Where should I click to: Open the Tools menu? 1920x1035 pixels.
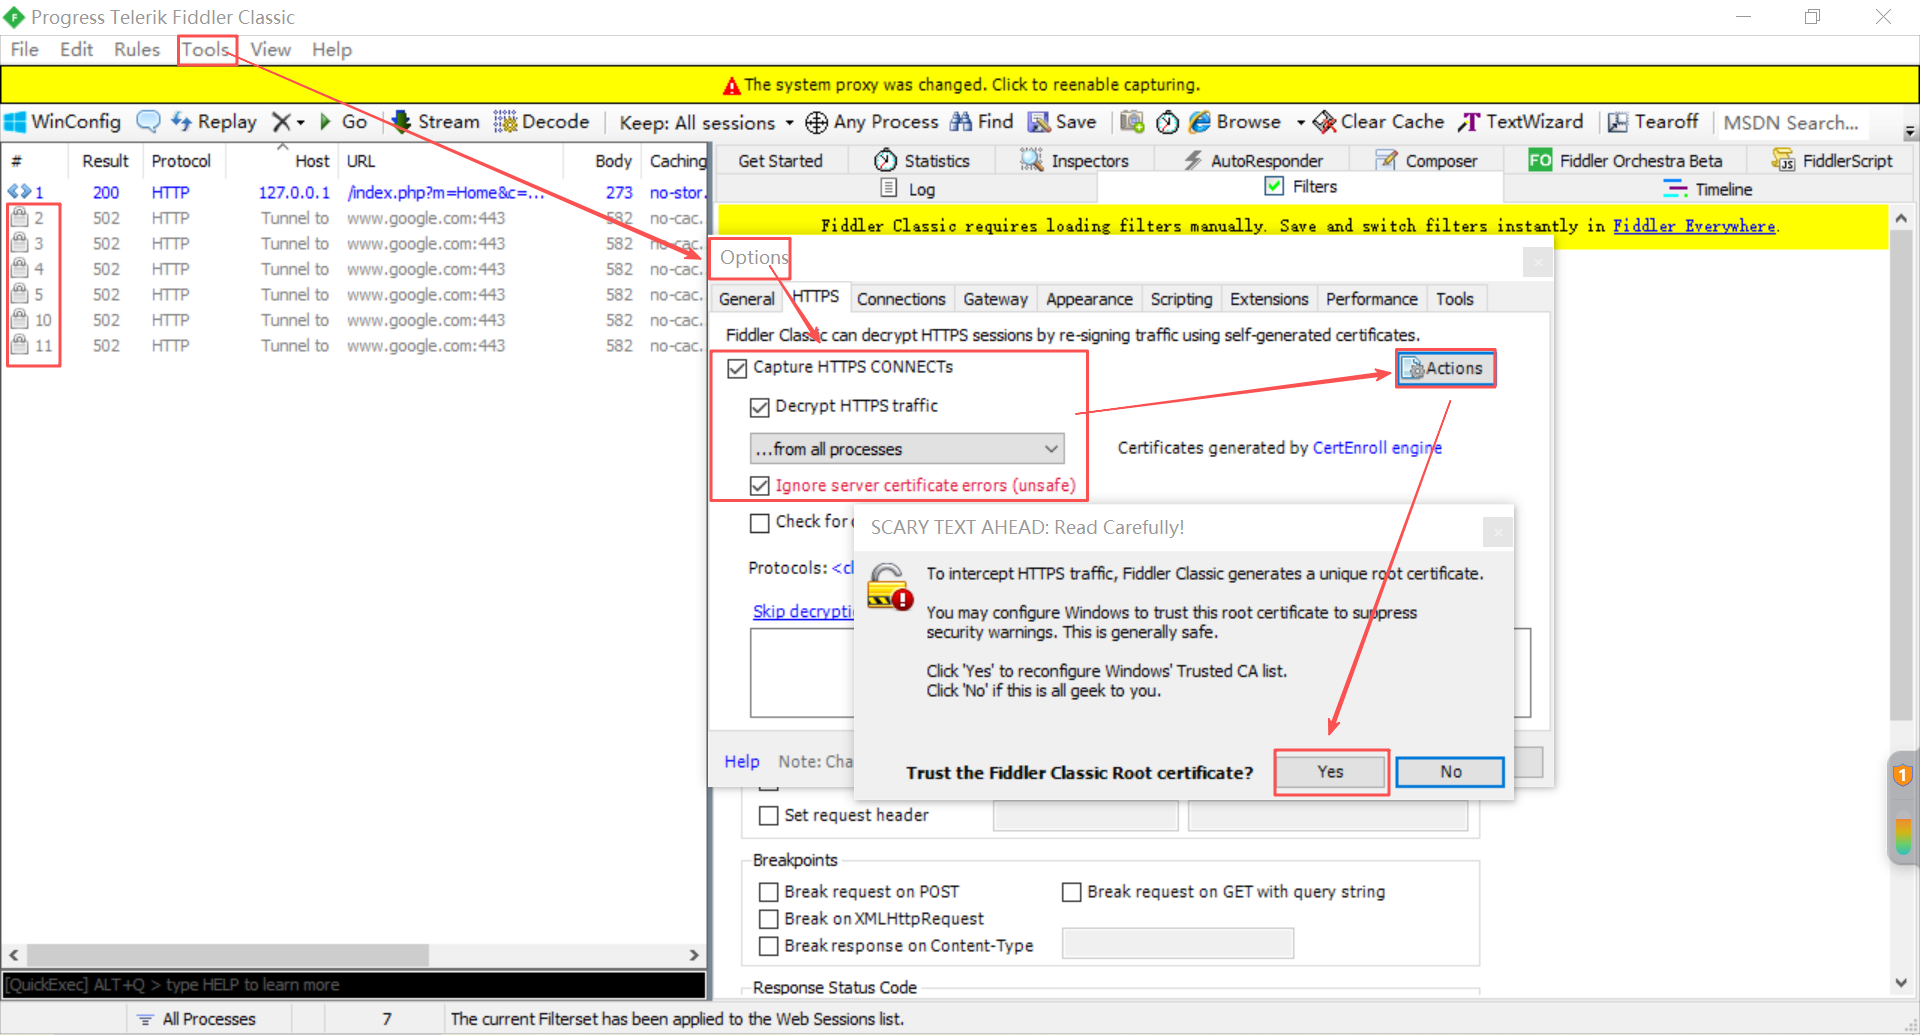point(206,50)
